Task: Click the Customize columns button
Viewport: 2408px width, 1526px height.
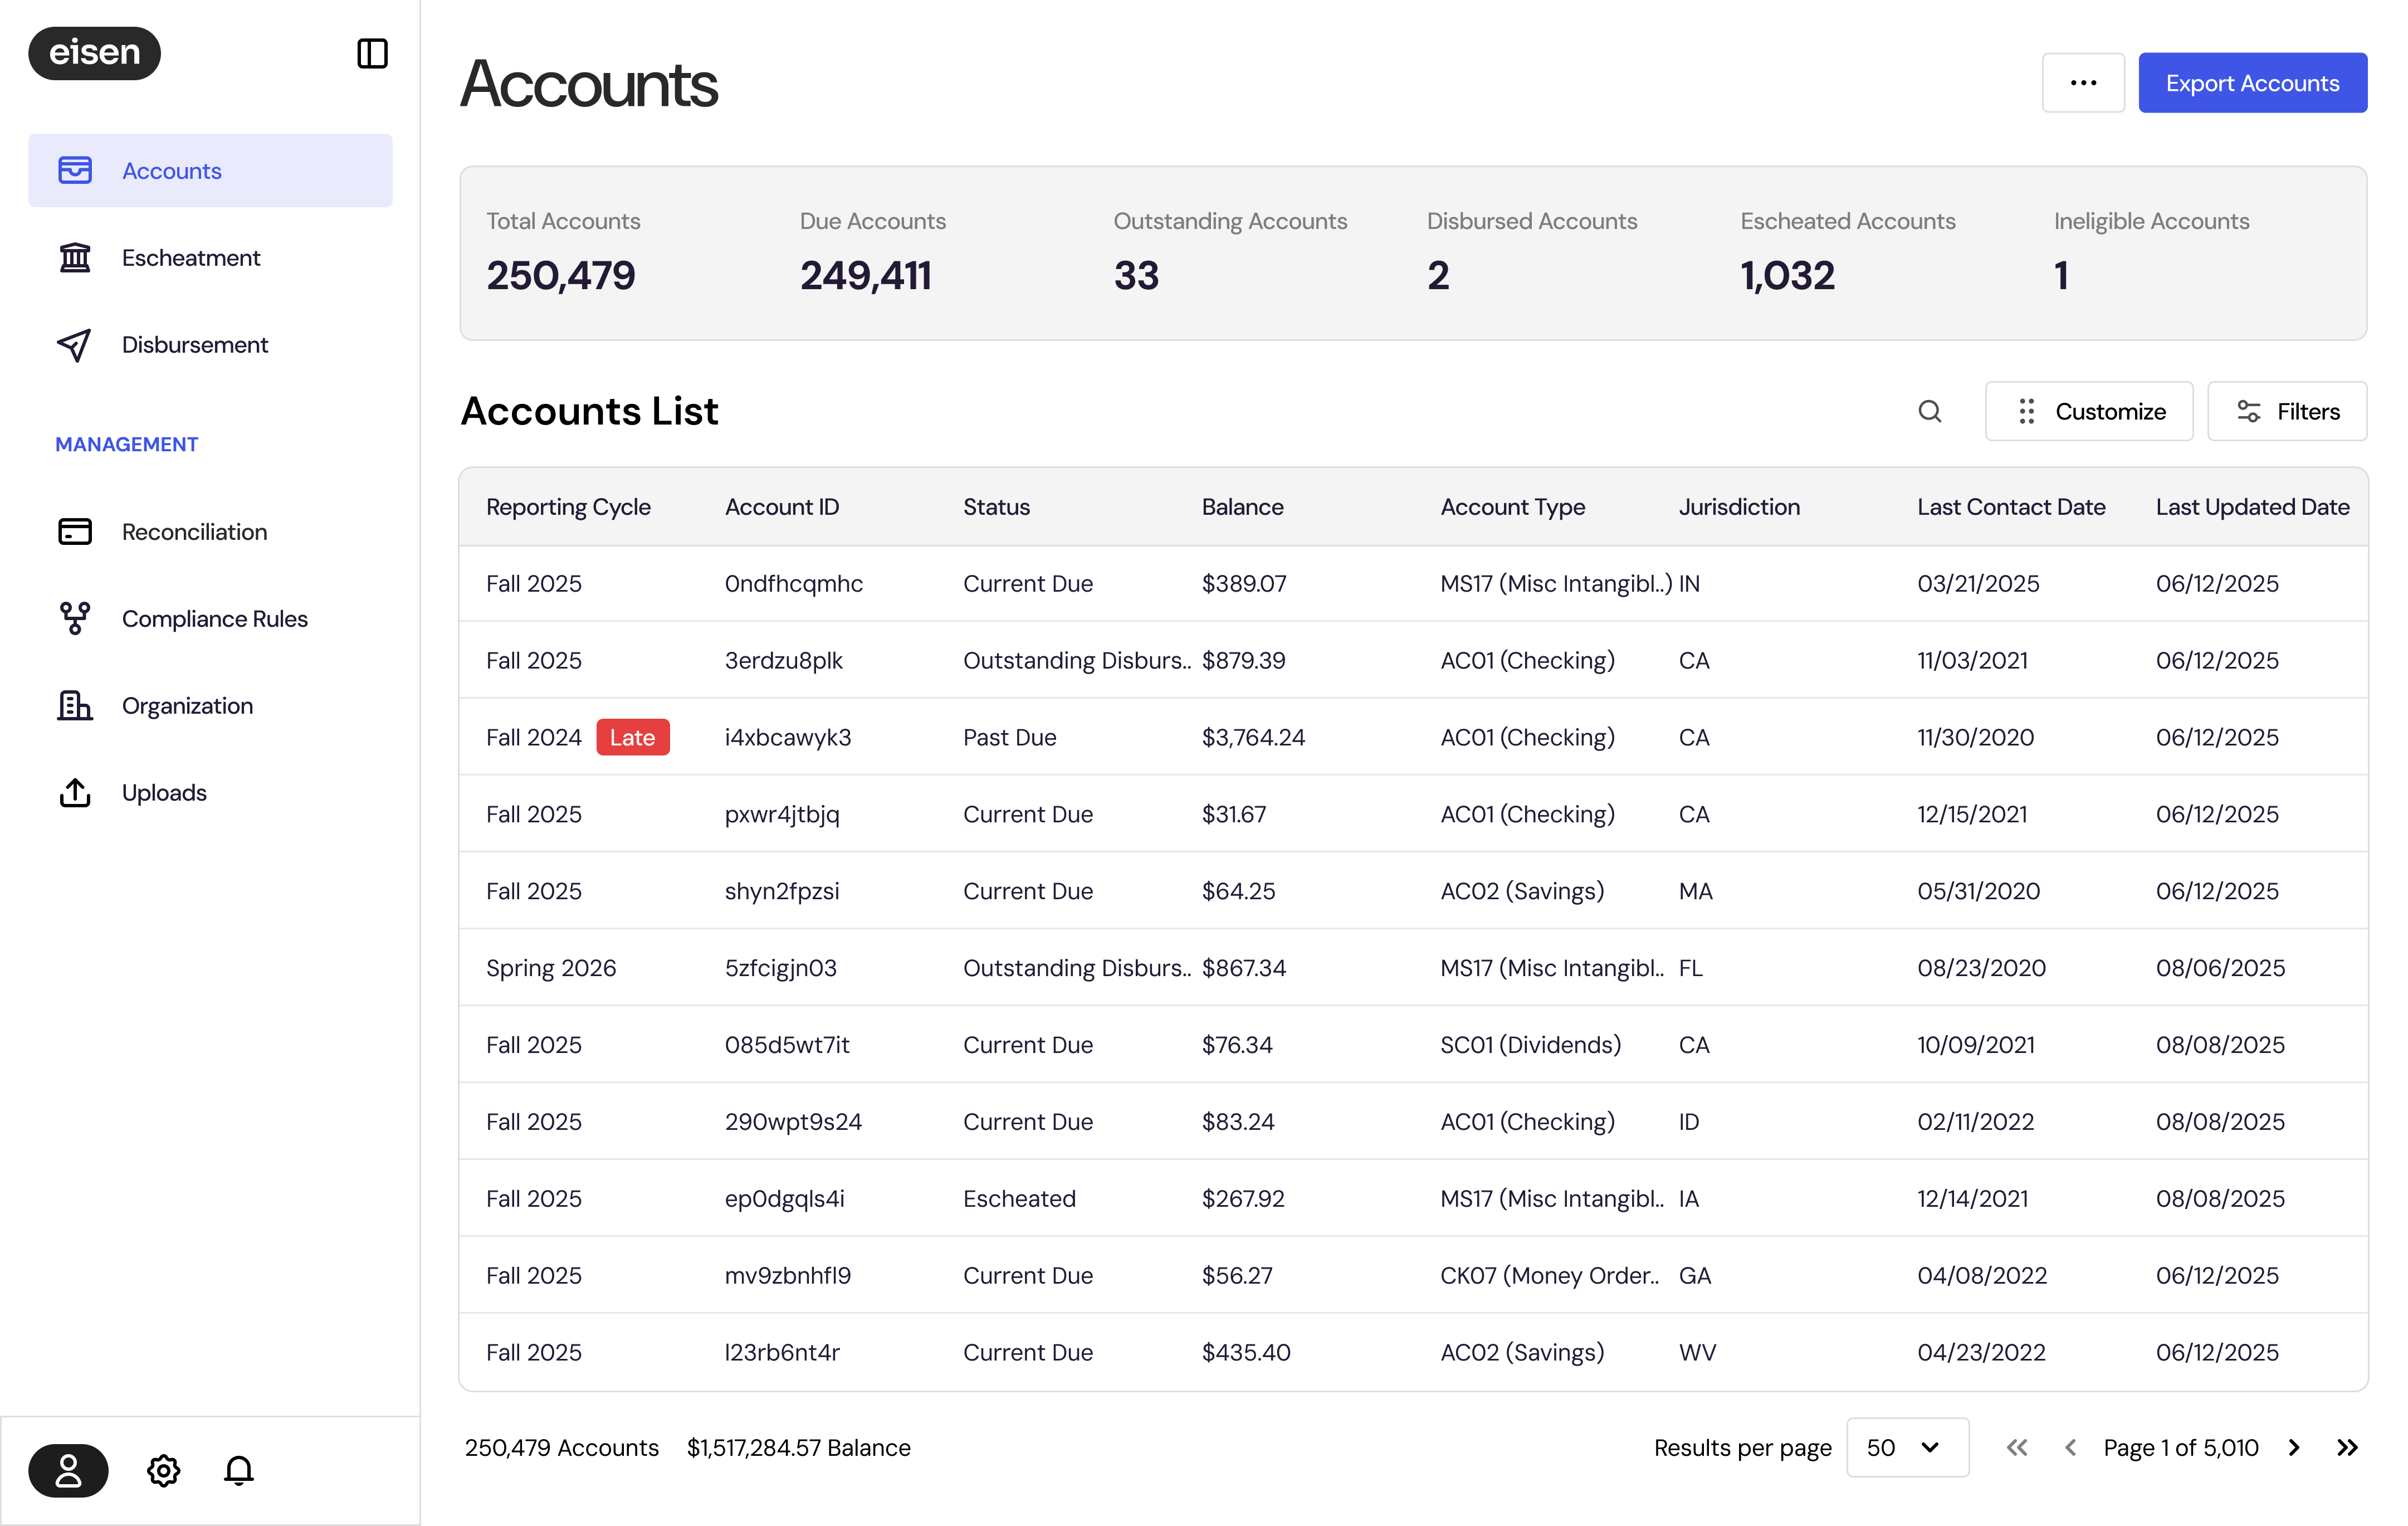Action: point(2089,411)
